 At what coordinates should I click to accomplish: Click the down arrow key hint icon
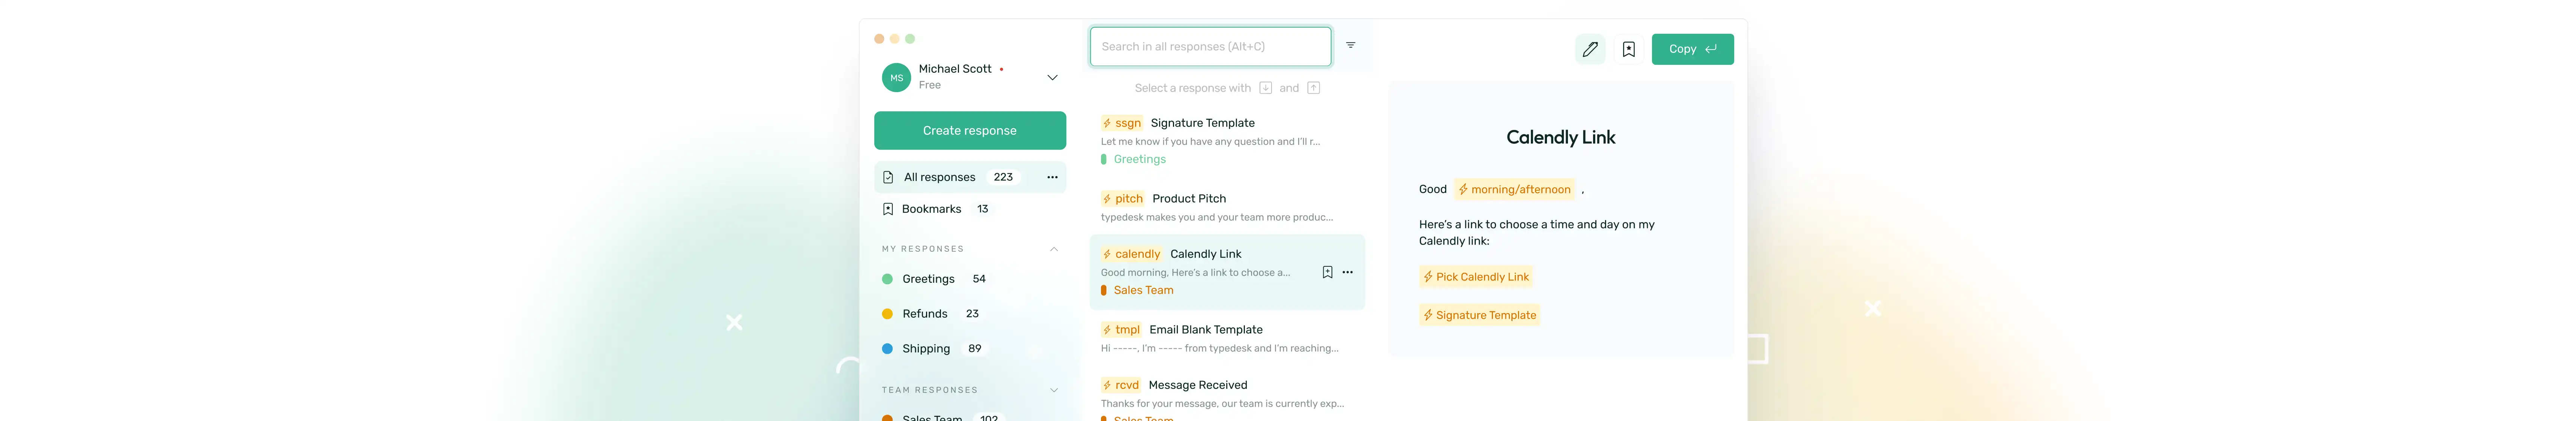[x=1265, y=88]
